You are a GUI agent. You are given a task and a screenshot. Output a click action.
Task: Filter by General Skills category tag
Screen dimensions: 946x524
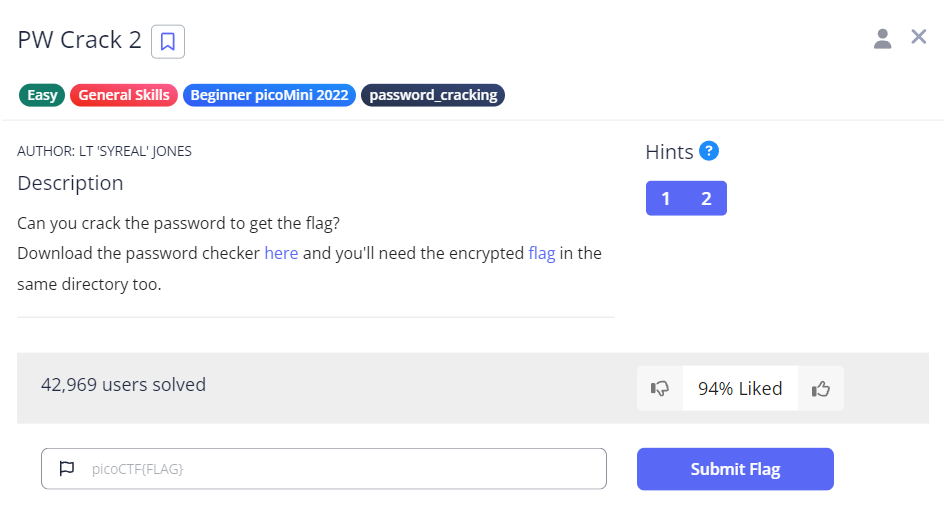[x=124, y=95]
